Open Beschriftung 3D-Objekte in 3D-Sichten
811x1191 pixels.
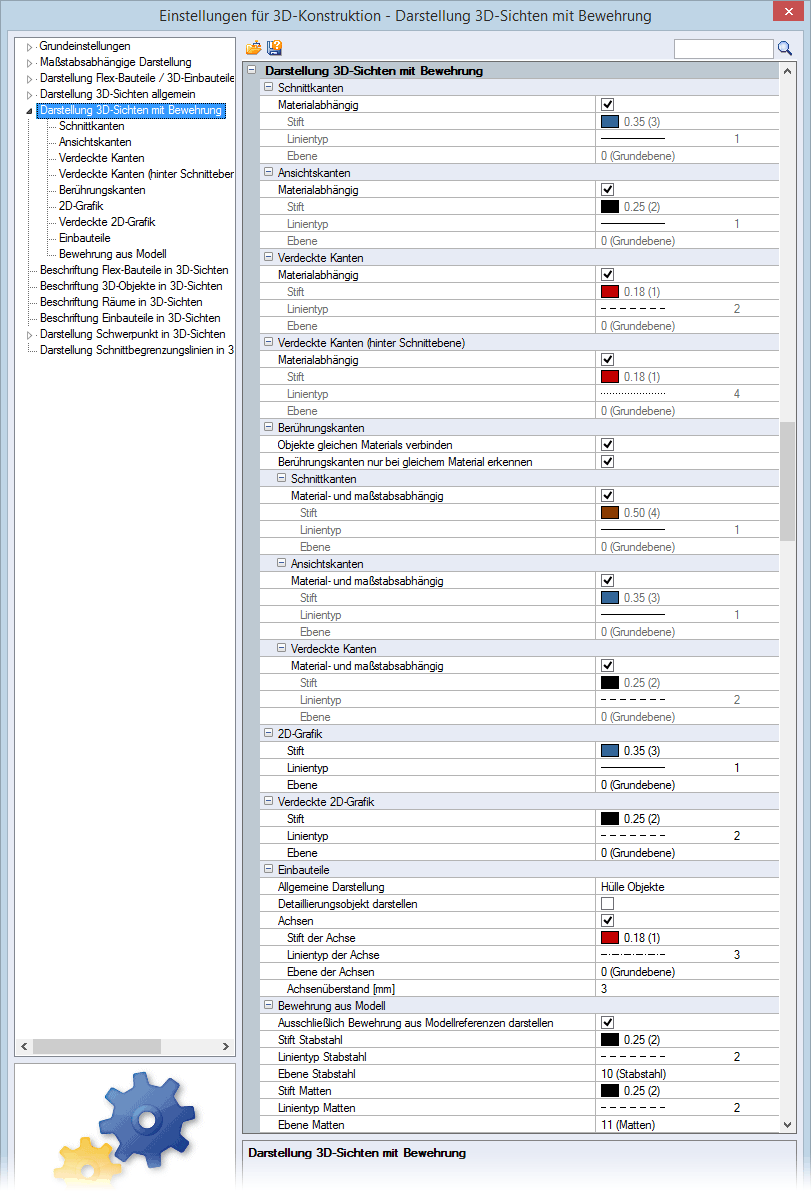pos(131,286)
